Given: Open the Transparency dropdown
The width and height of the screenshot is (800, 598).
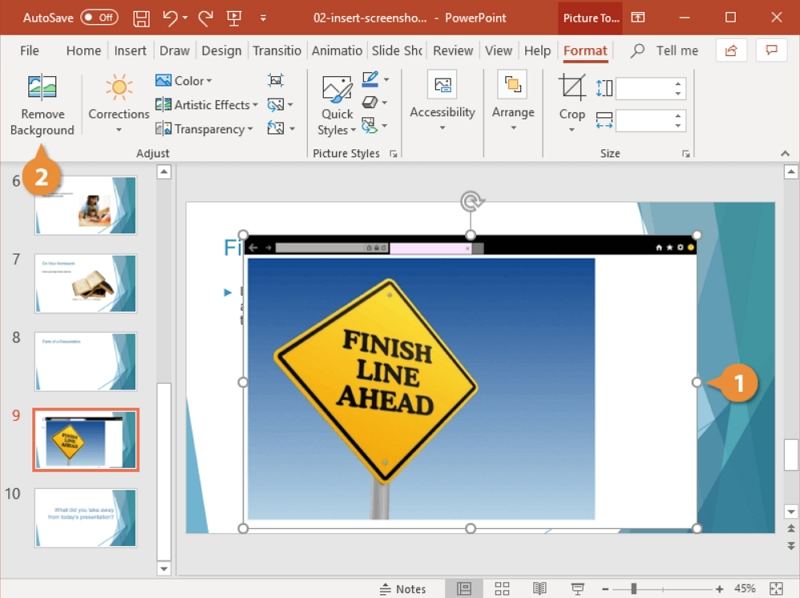Looking at the screenshot, I should [x=206, y=129].
